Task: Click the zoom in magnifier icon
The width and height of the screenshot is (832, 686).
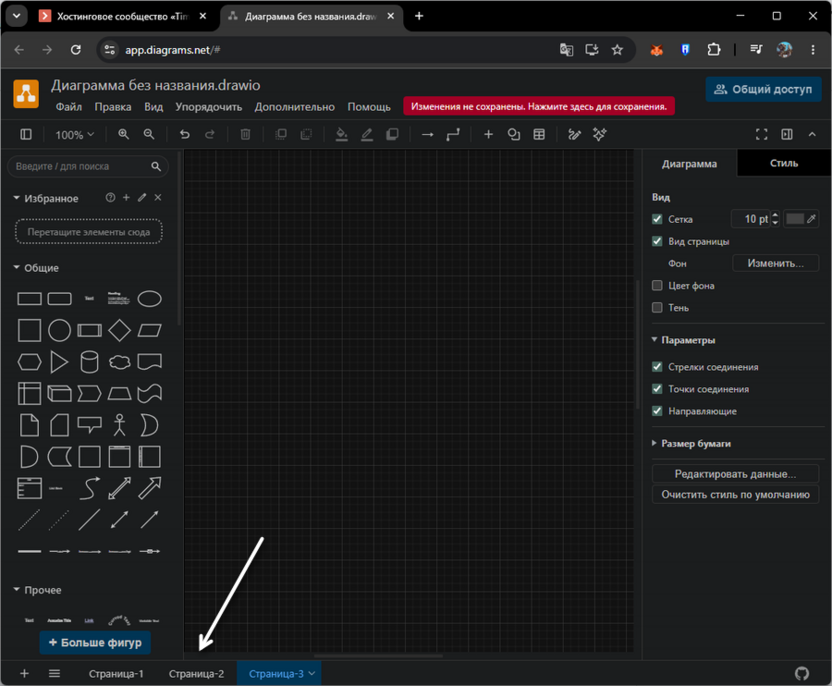Action: [123, 134]
